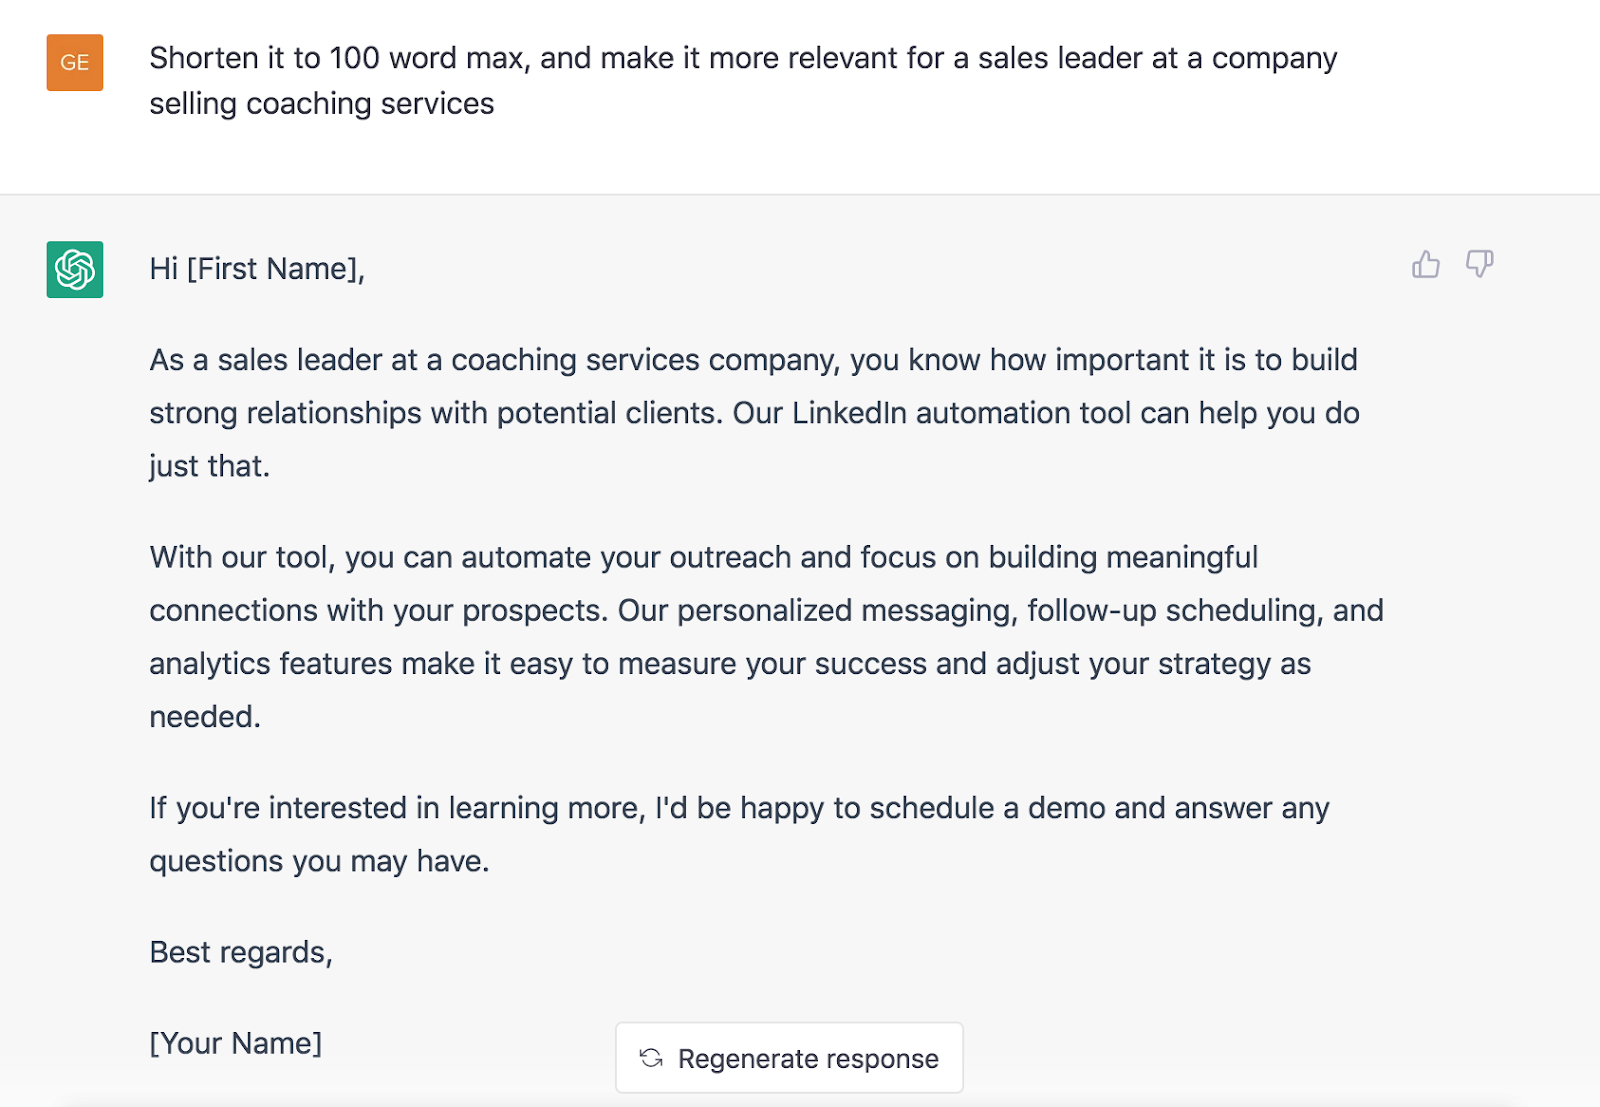The image size is (1600, 1107).
Task: Click the paragraph starting "With our tool"
Action: [x=765, y=636]
